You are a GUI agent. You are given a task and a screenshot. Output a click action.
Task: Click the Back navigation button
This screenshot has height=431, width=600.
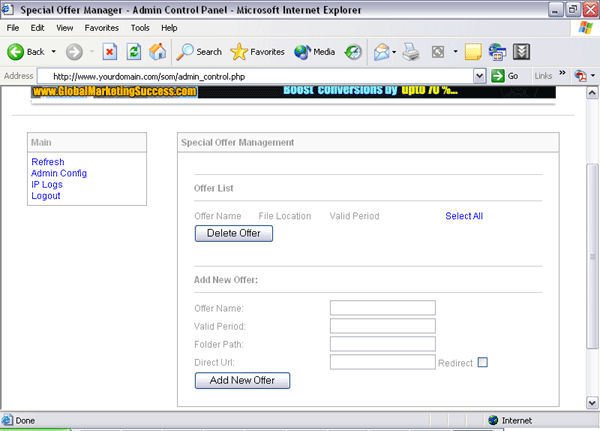coord(27,51)
